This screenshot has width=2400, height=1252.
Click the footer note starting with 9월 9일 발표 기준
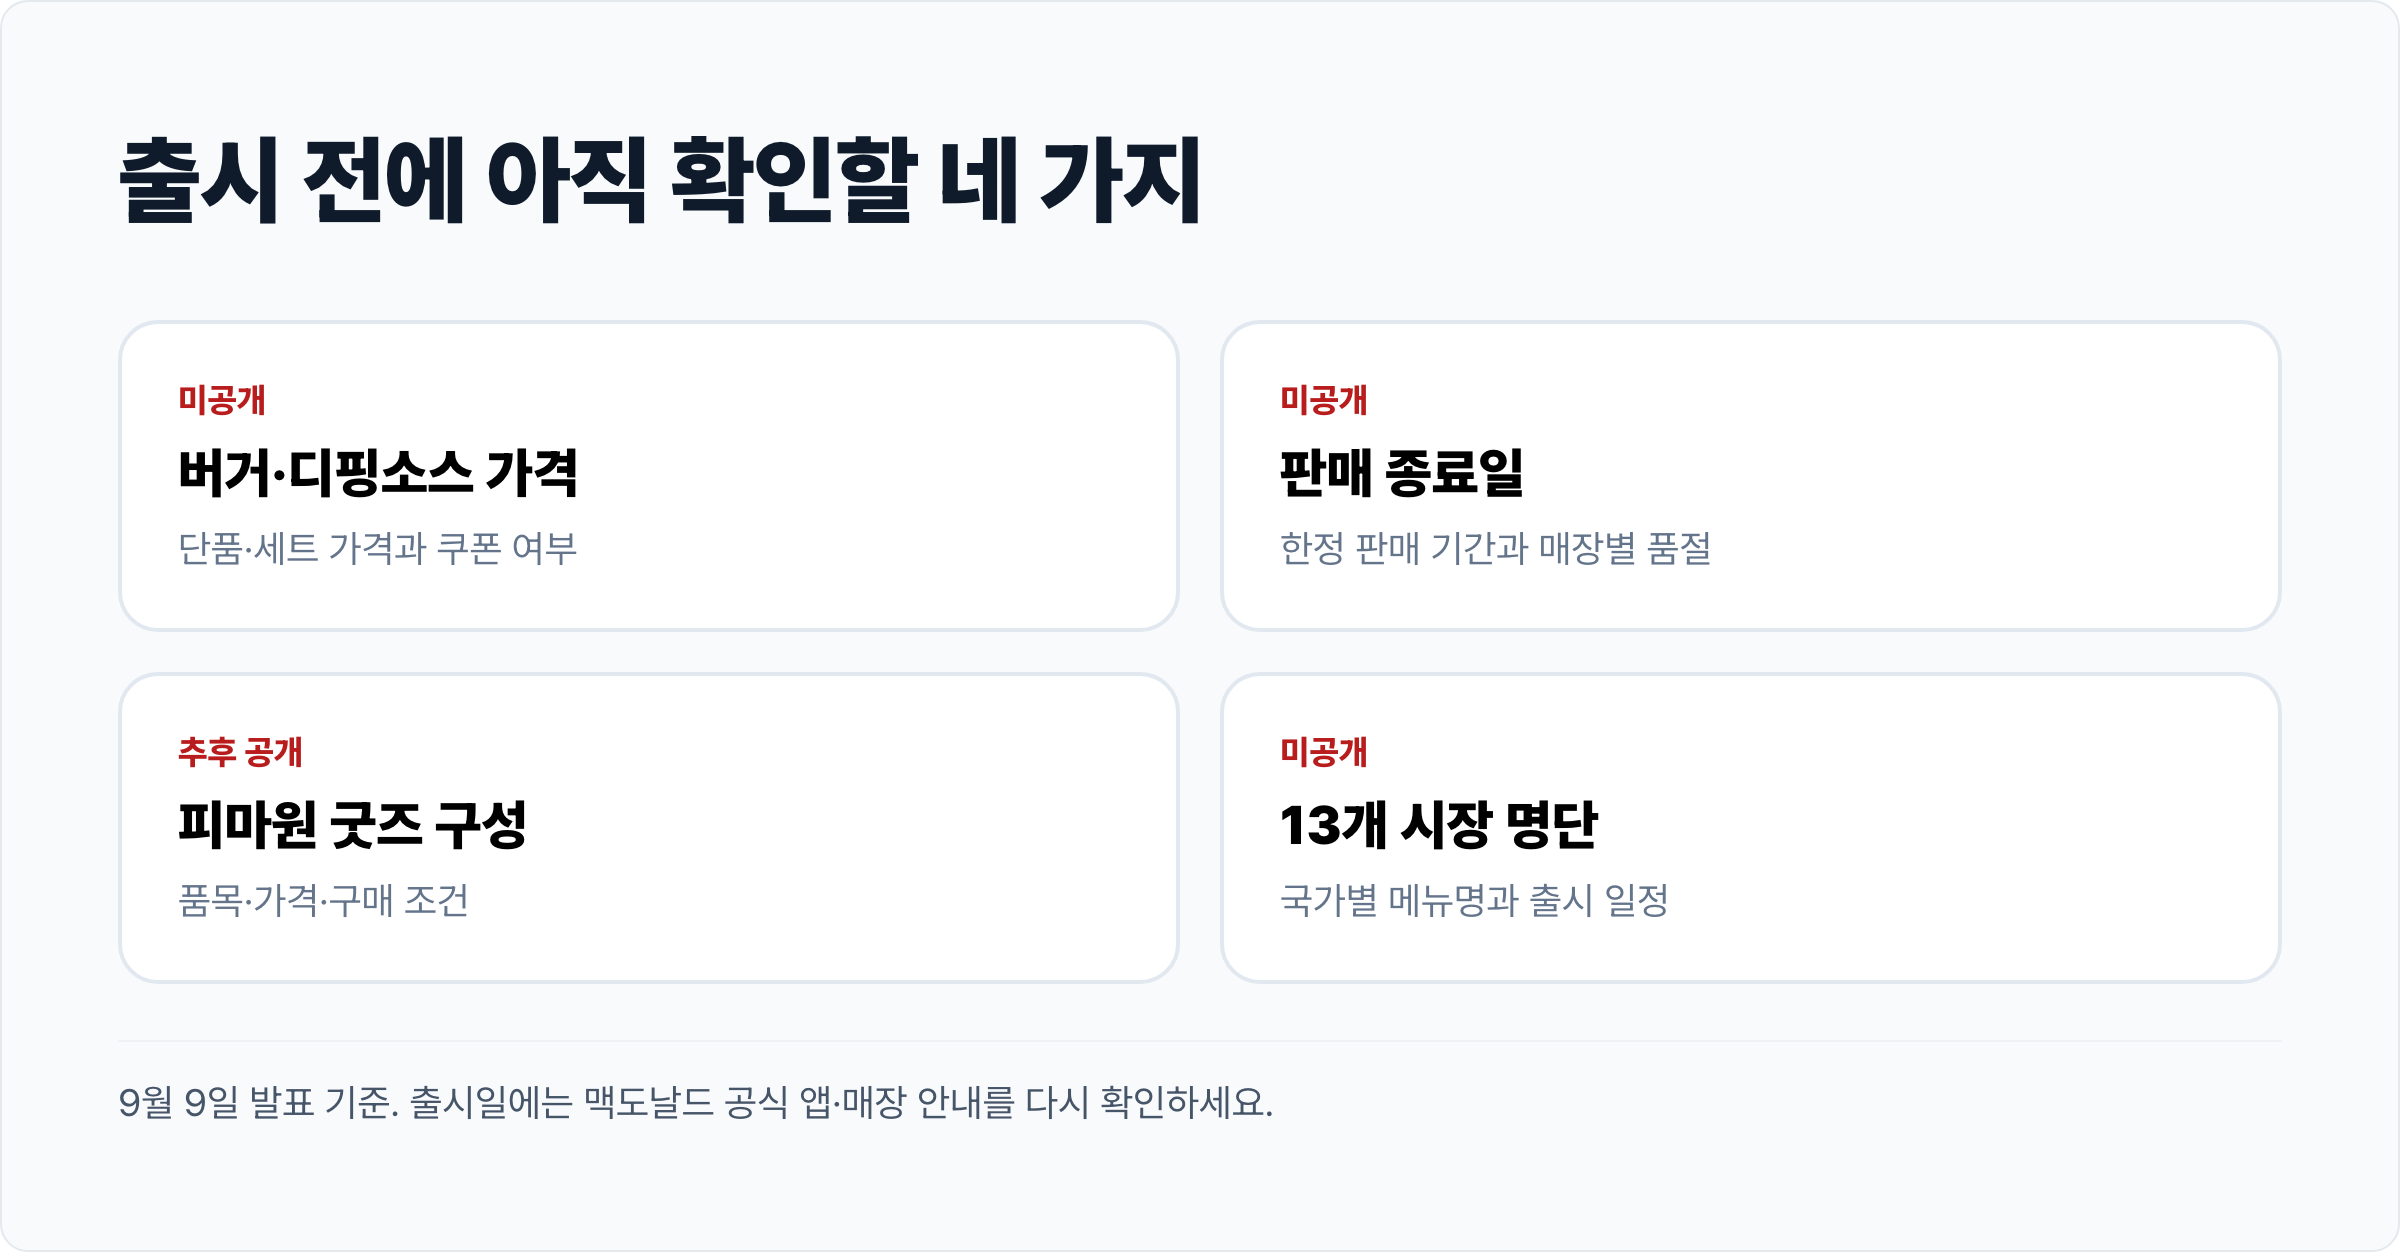point(696,1102)
